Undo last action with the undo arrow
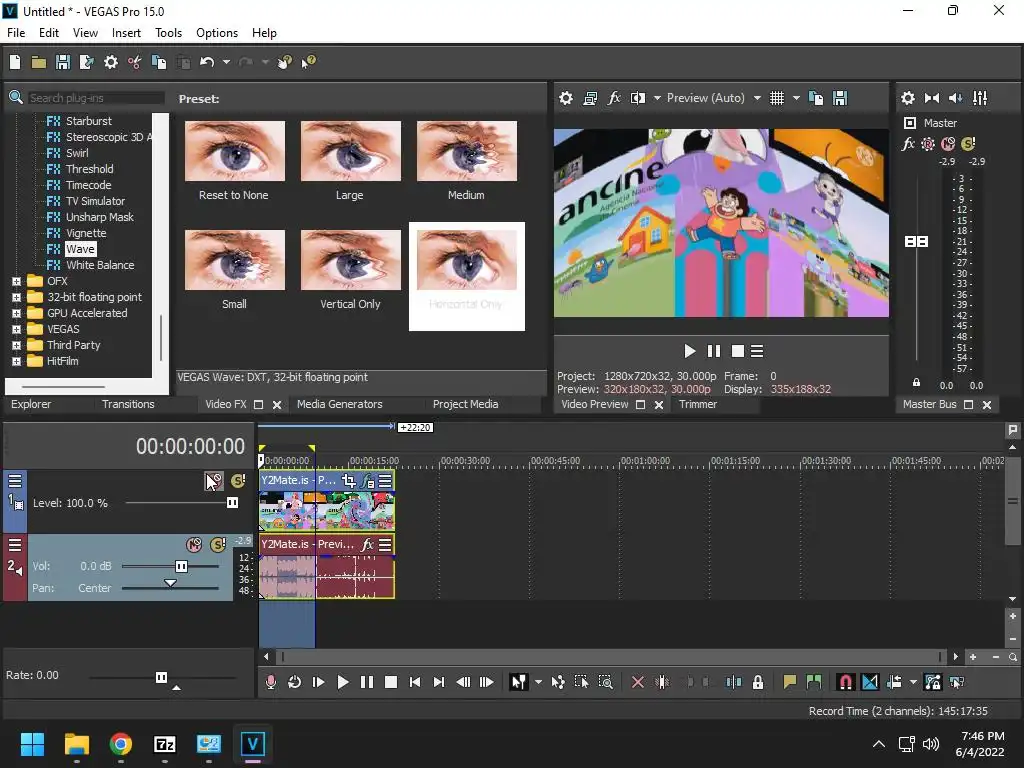Image resolution: width=1024 pixels, height=768 pixels. point(207,62)
